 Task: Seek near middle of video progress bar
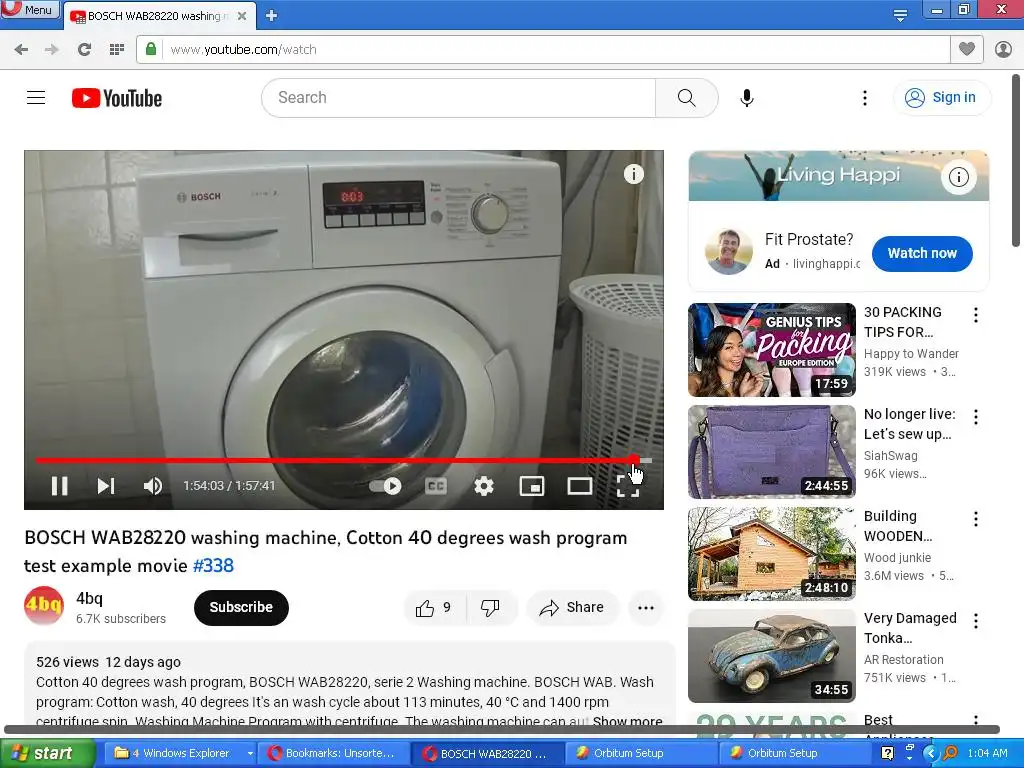[x=344, y=460]
